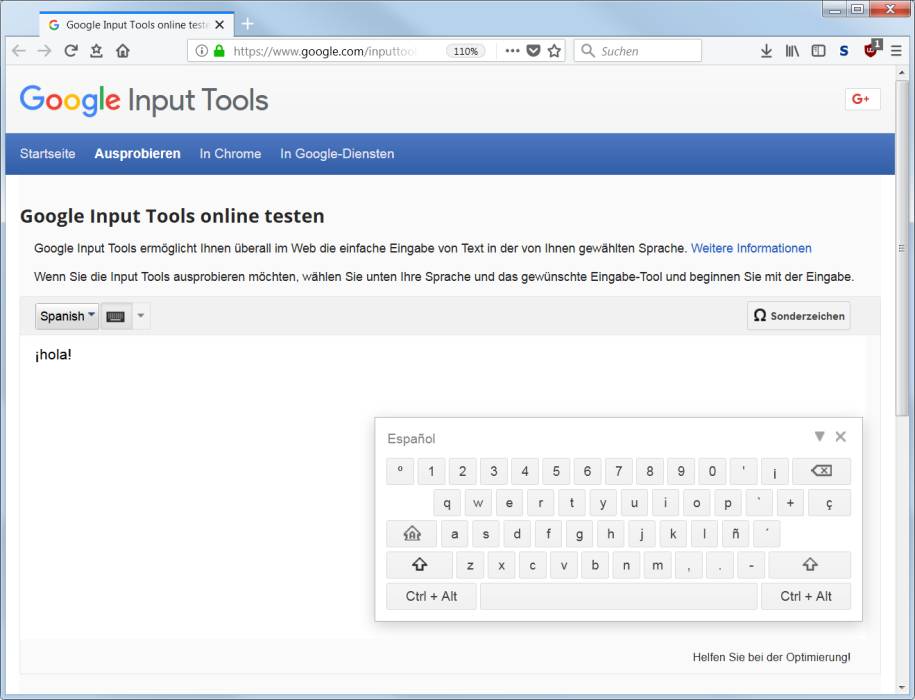The width and height of the screenshot is (915, 700).
Task: Open page actions three-dot menu
Action: 512,51
